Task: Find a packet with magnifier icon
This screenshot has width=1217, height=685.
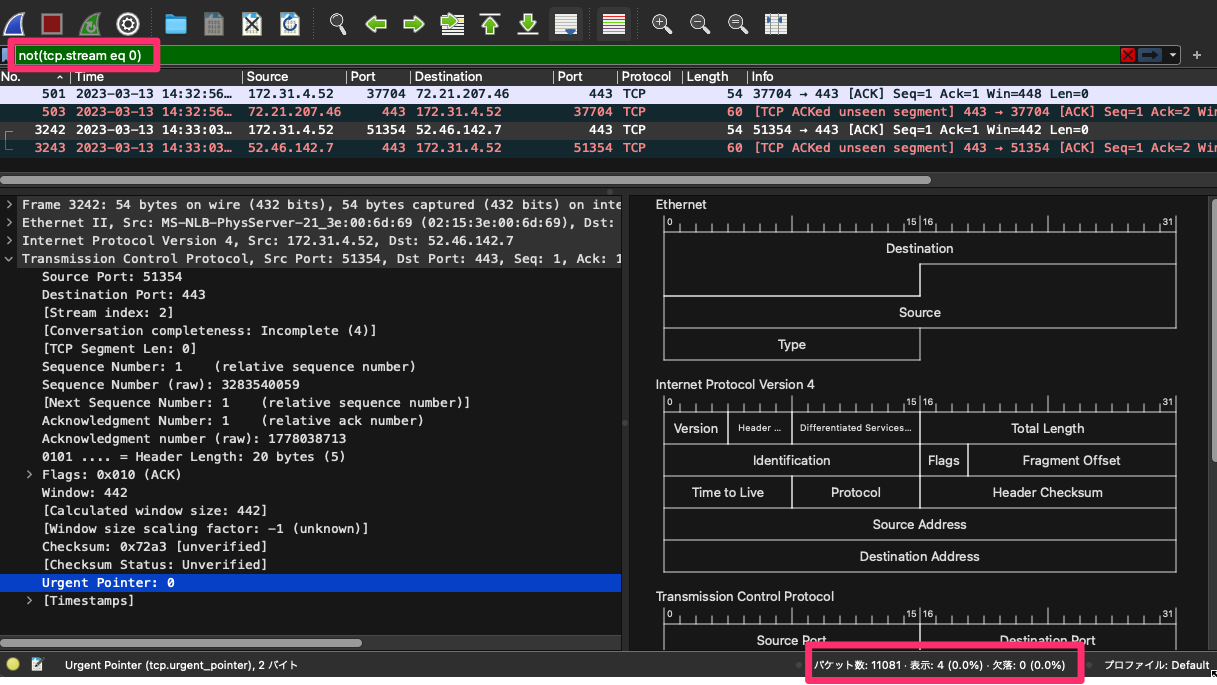Action: [338, 24]
